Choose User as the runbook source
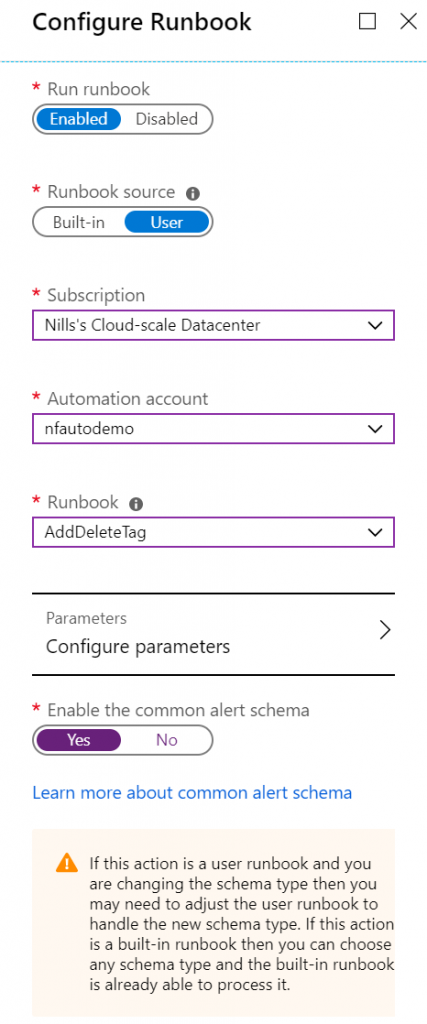This screenshot has width=427, height=1024. coord(166,222)
